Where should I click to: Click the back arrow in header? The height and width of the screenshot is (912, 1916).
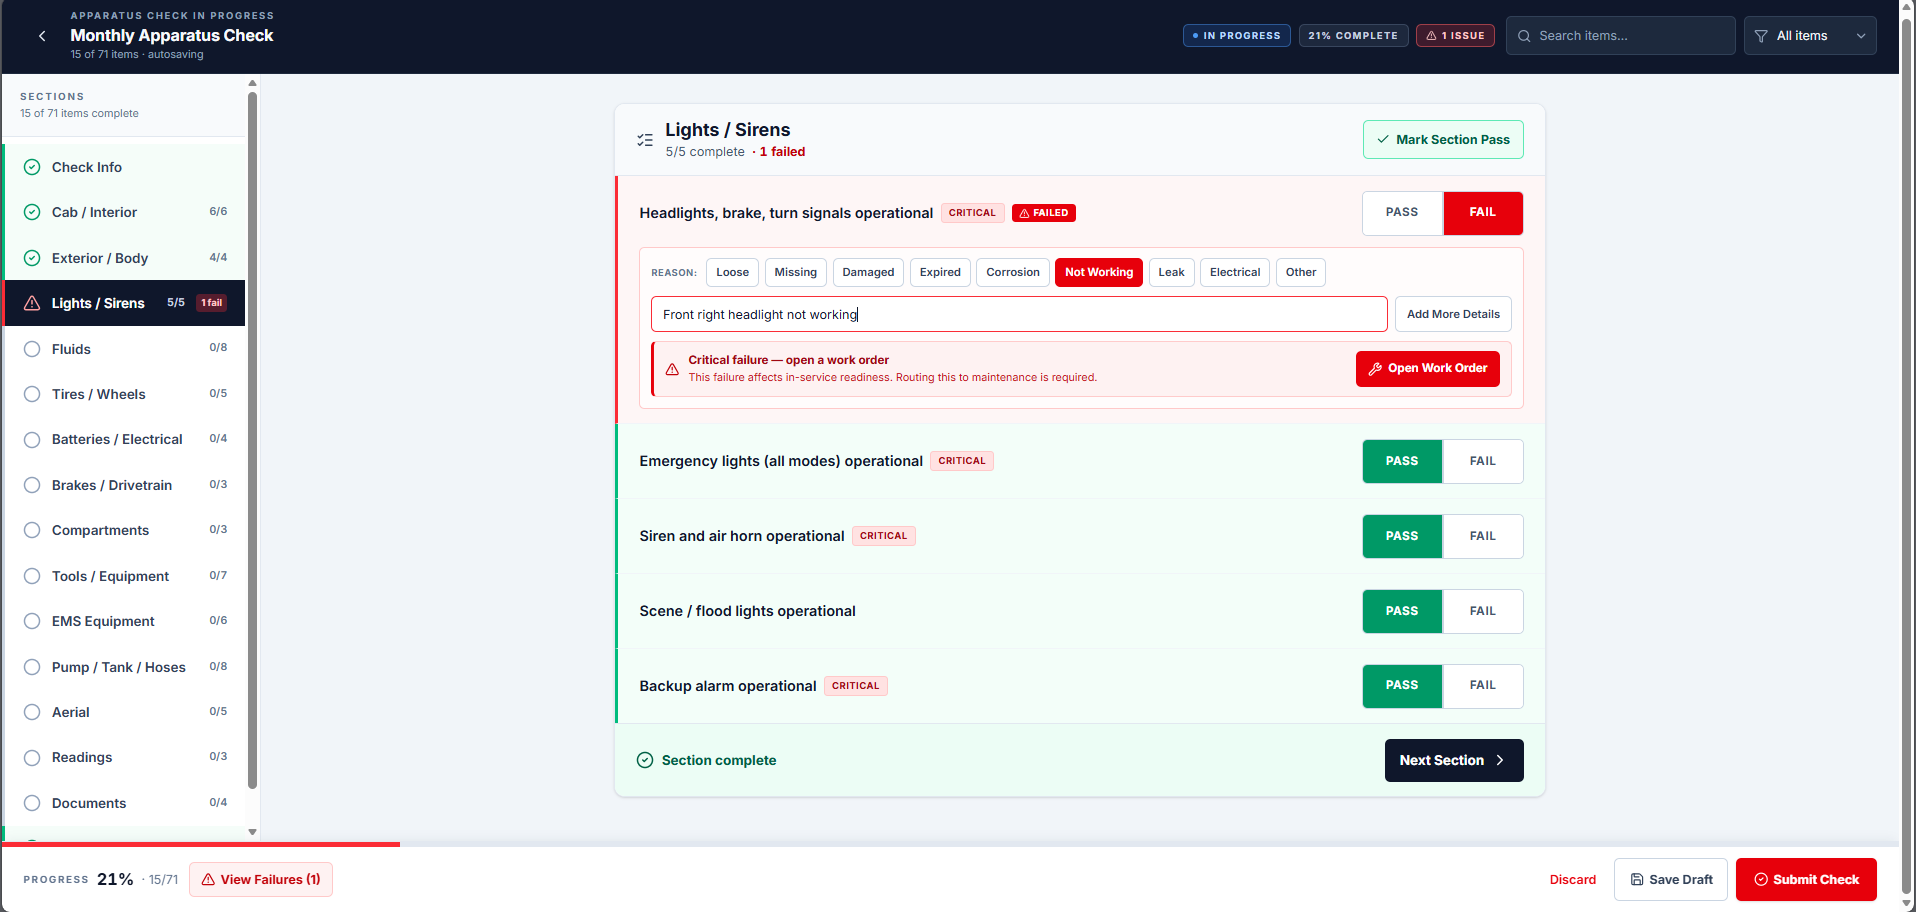[42, 36]
